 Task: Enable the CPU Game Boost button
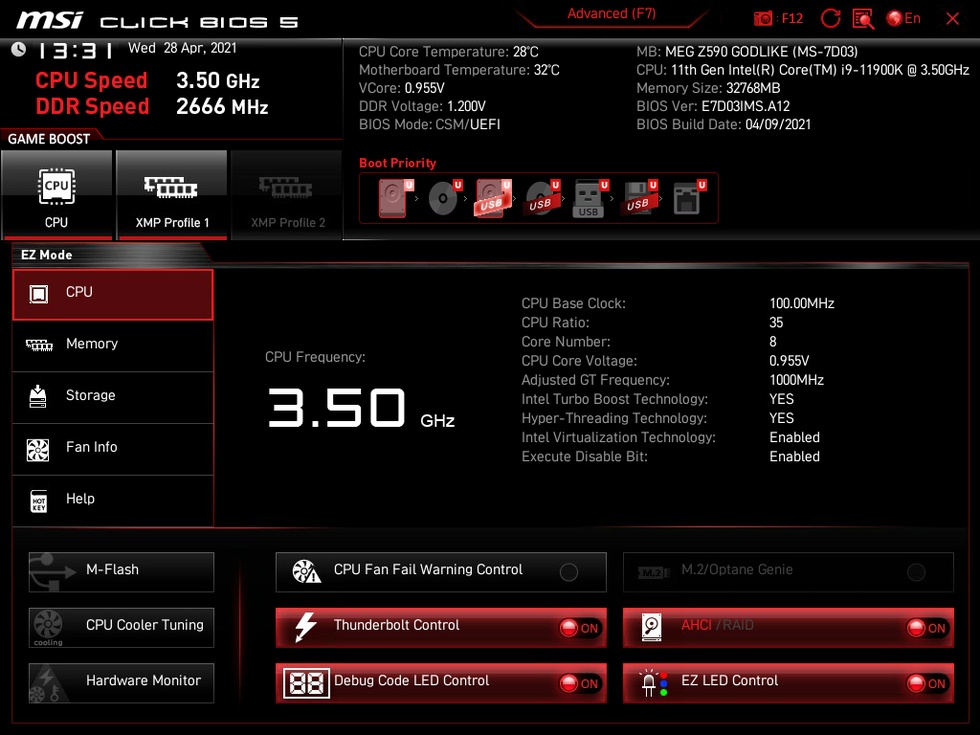[57, 194]
